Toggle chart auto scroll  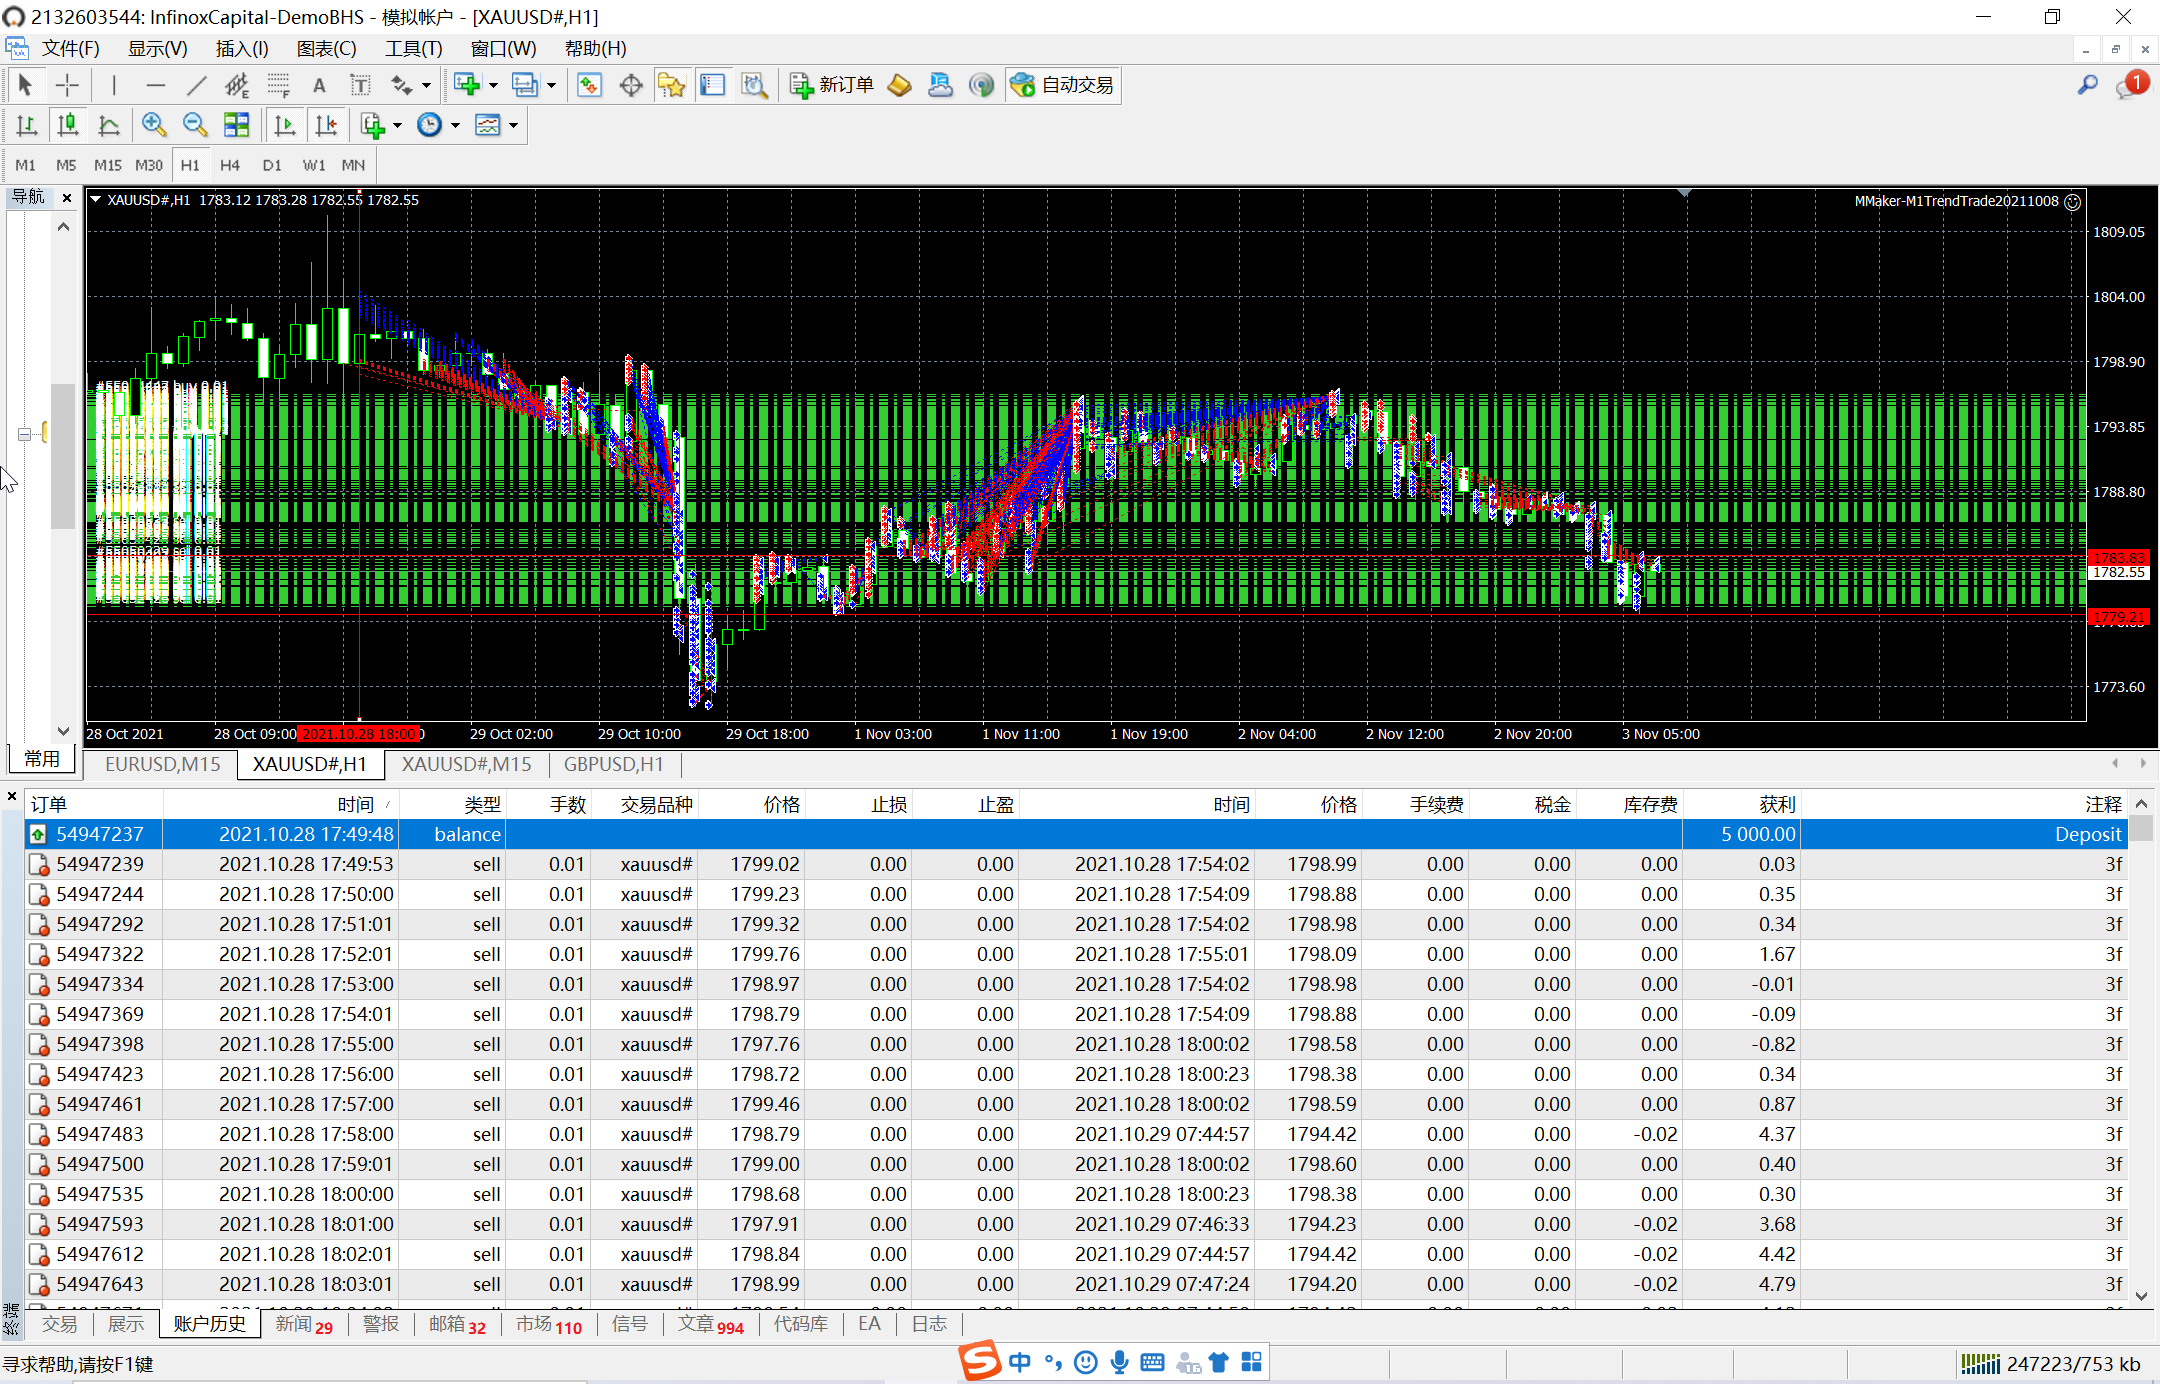(x=285, y=125)
